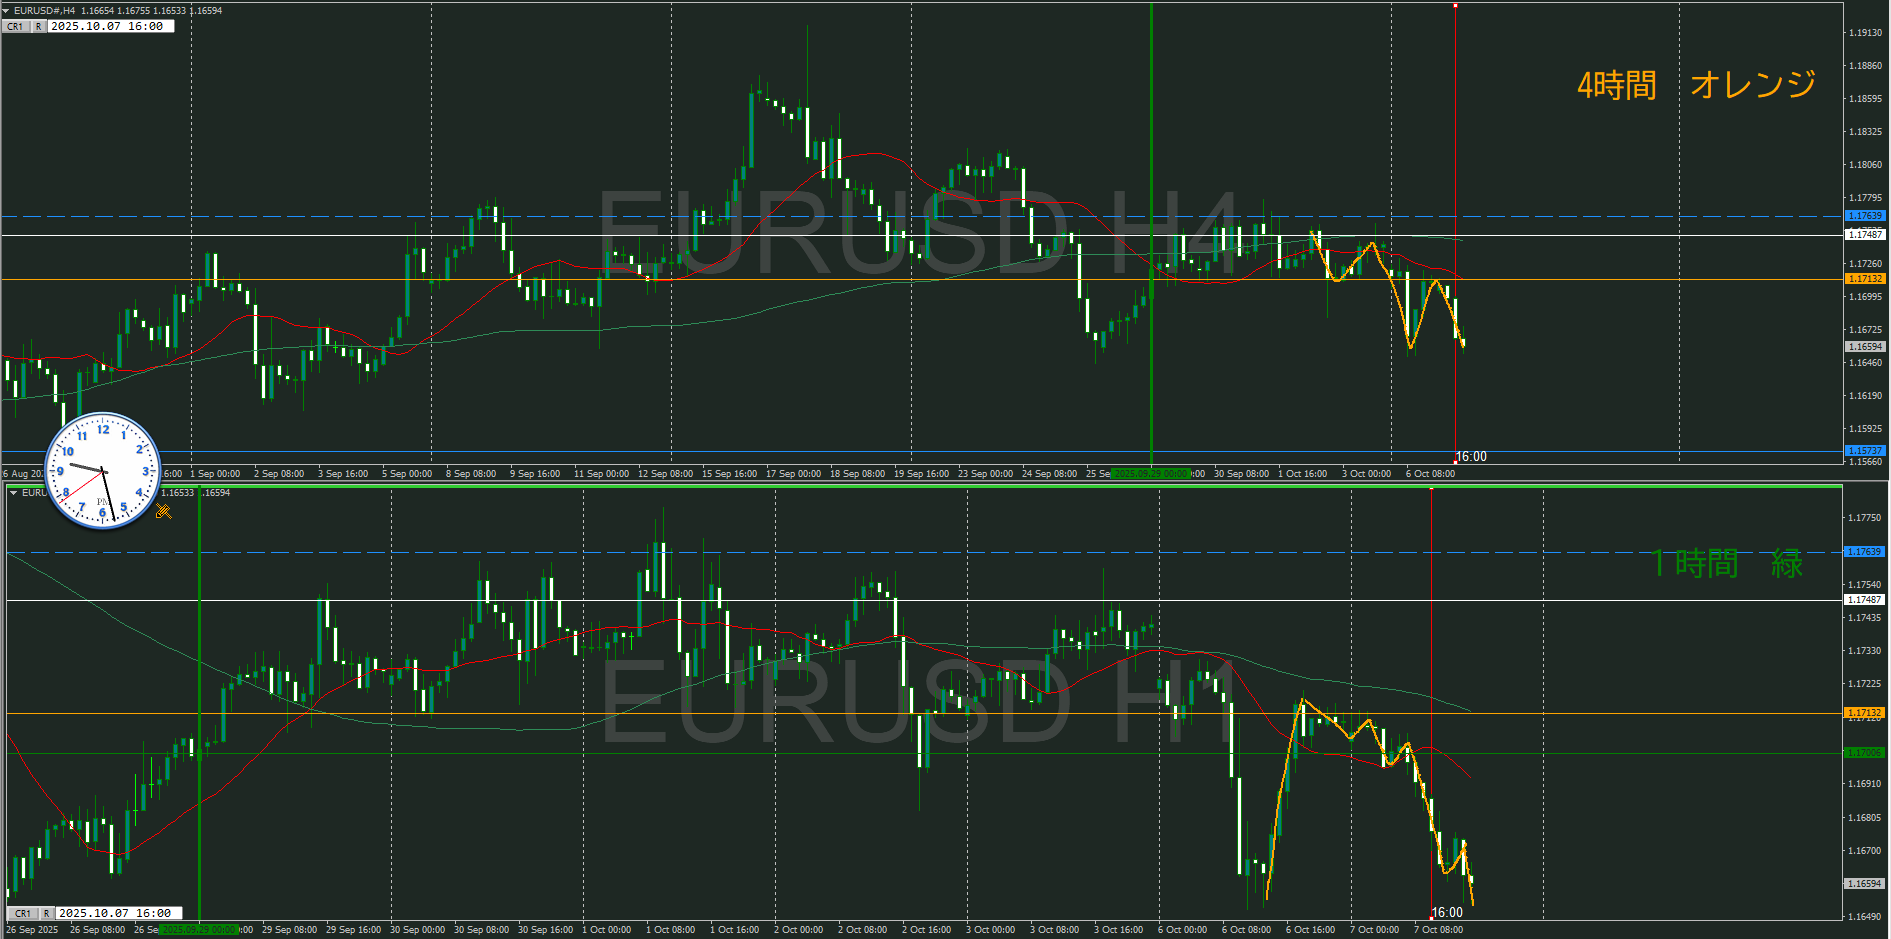Click the date field in the bottom chart

coord(115,913)
